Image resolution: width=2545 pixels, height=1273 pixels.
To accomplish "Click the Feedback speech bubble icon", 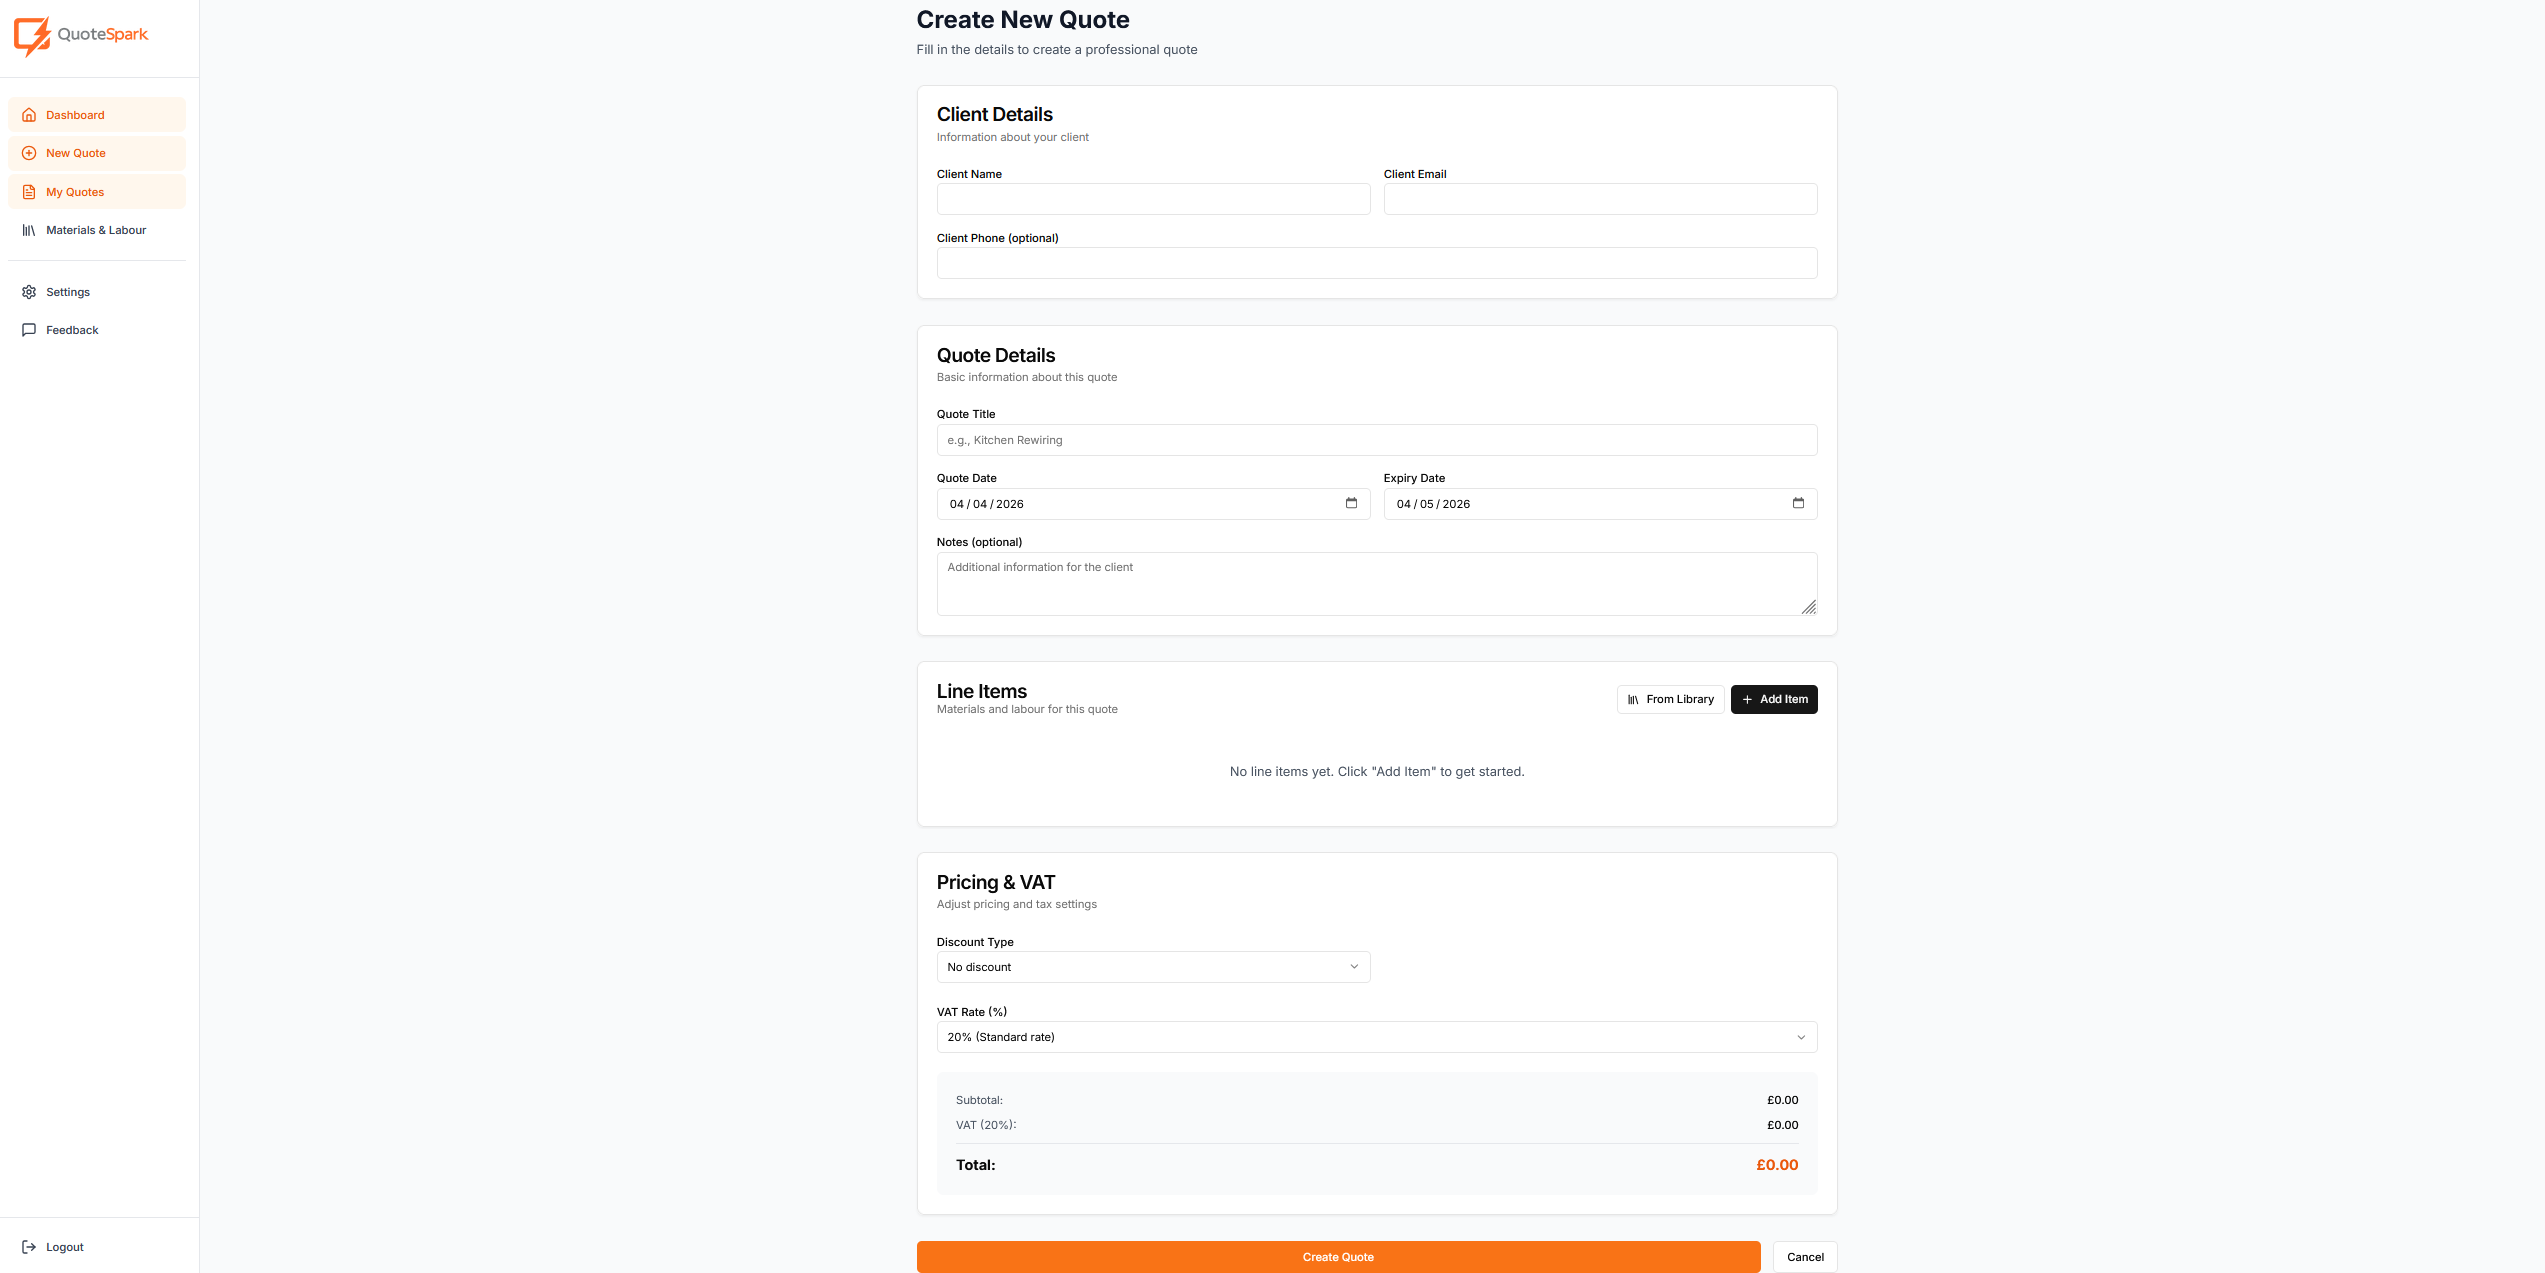I will point(29,330).
